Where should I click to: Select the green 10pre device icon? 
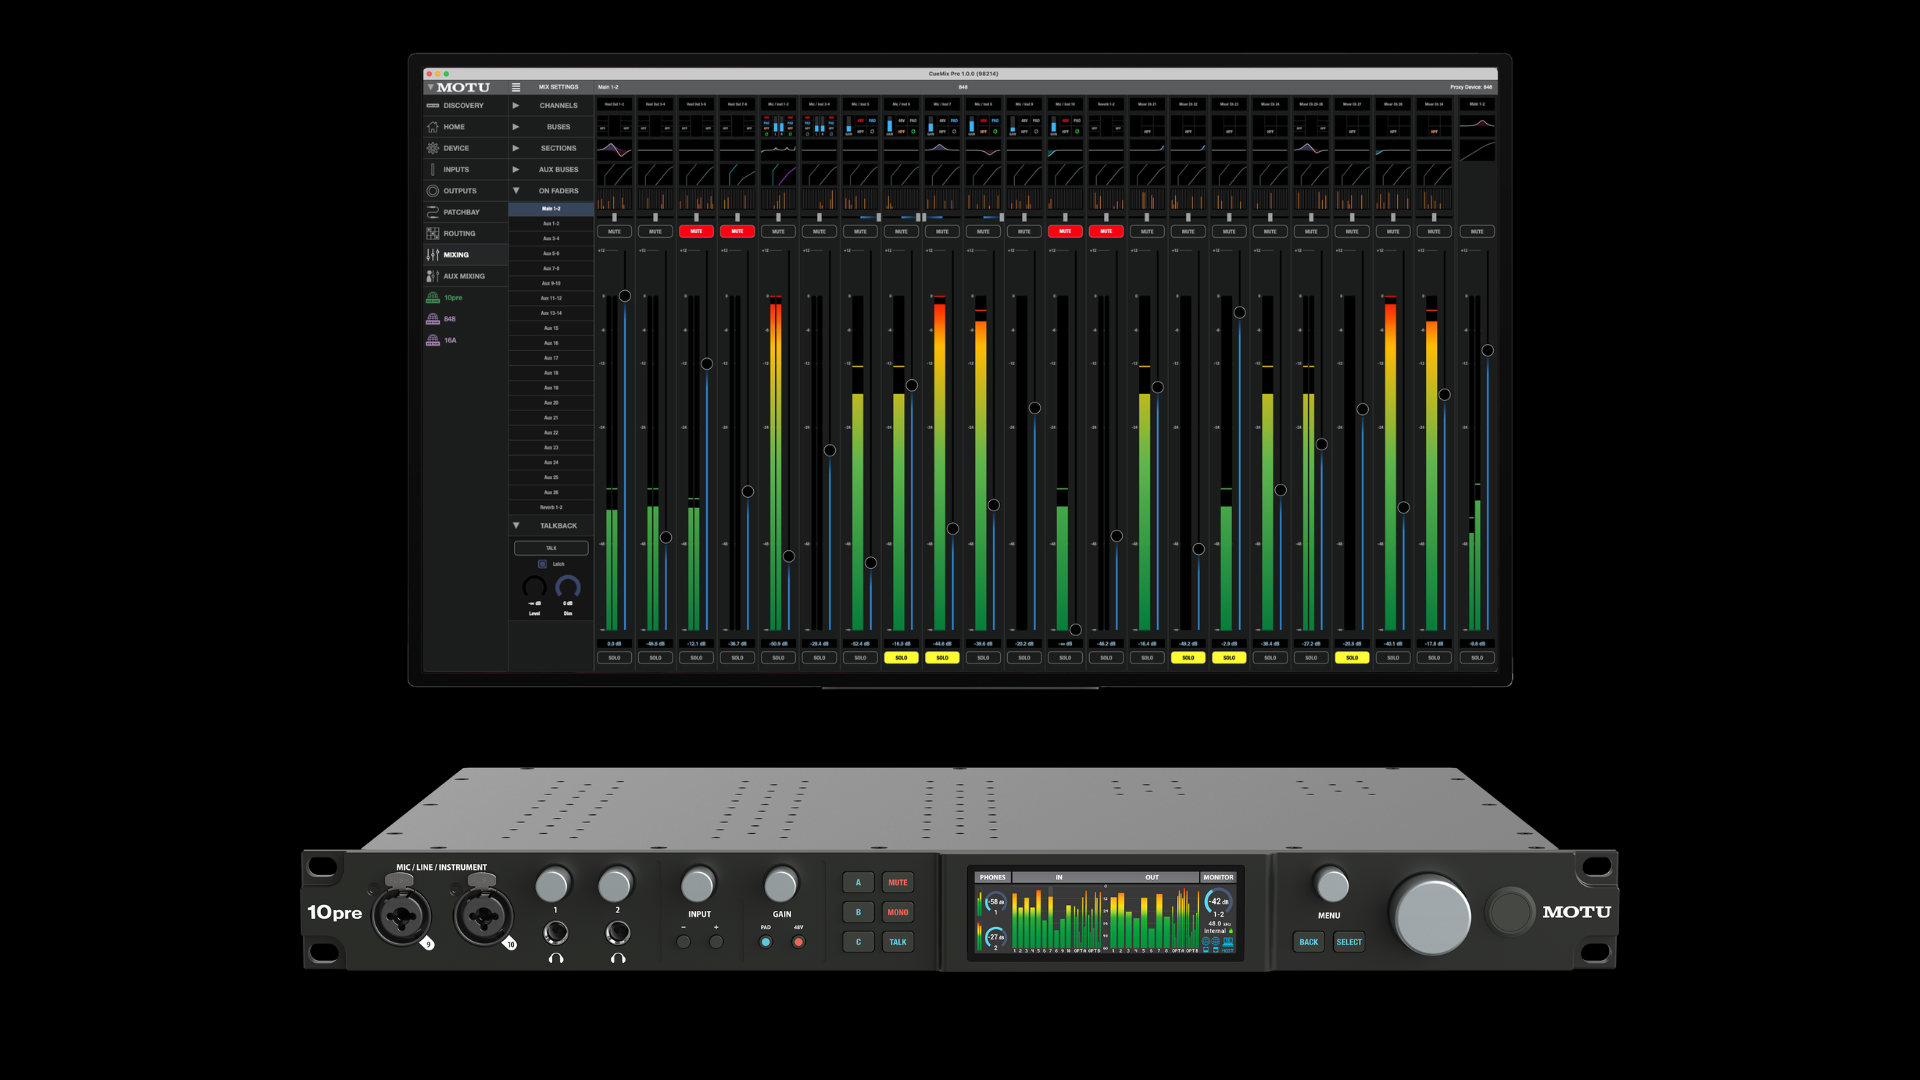[433, 298]
